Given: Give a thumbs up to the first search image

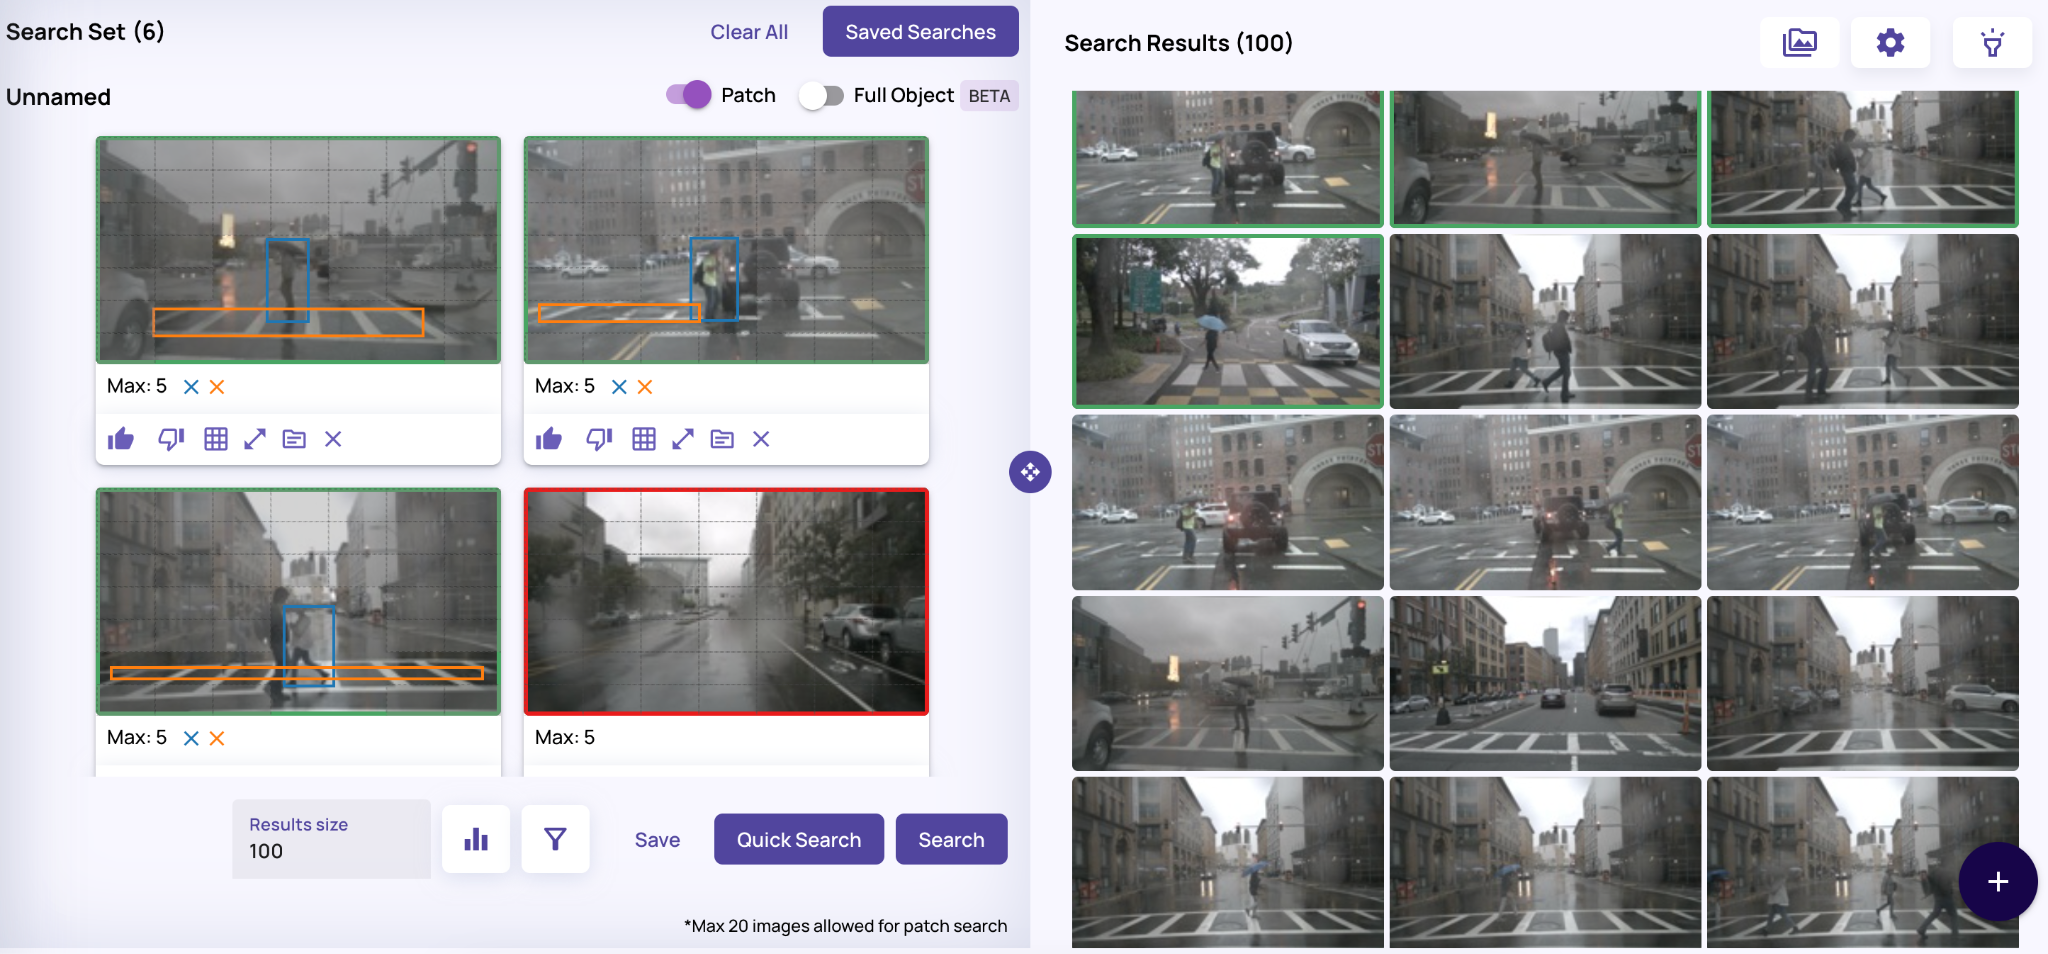Looking at the screenshot, I should [119, 438].
